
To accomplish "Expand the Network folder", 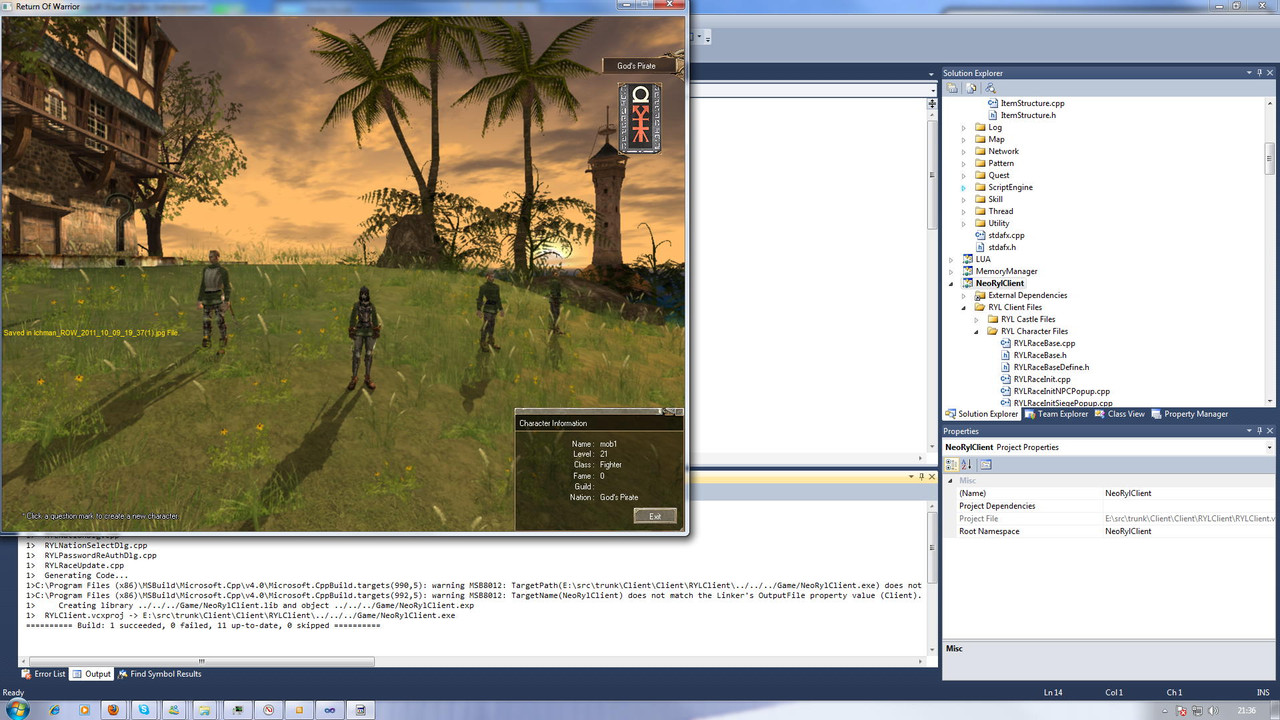I will coord(965,151).
